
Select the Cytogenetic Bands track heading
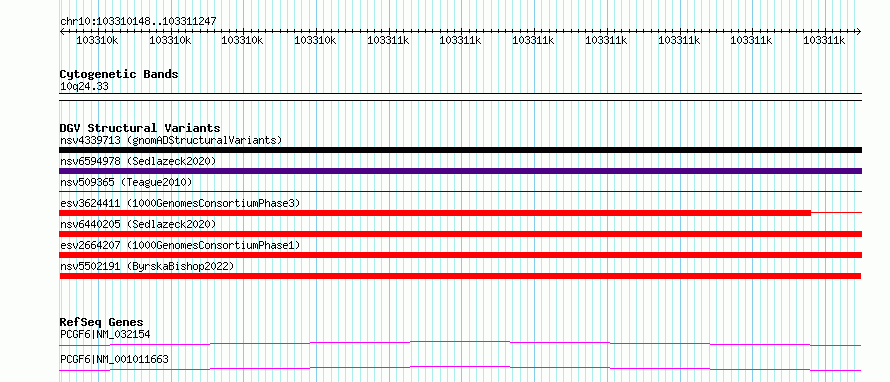tap(119, 74)
